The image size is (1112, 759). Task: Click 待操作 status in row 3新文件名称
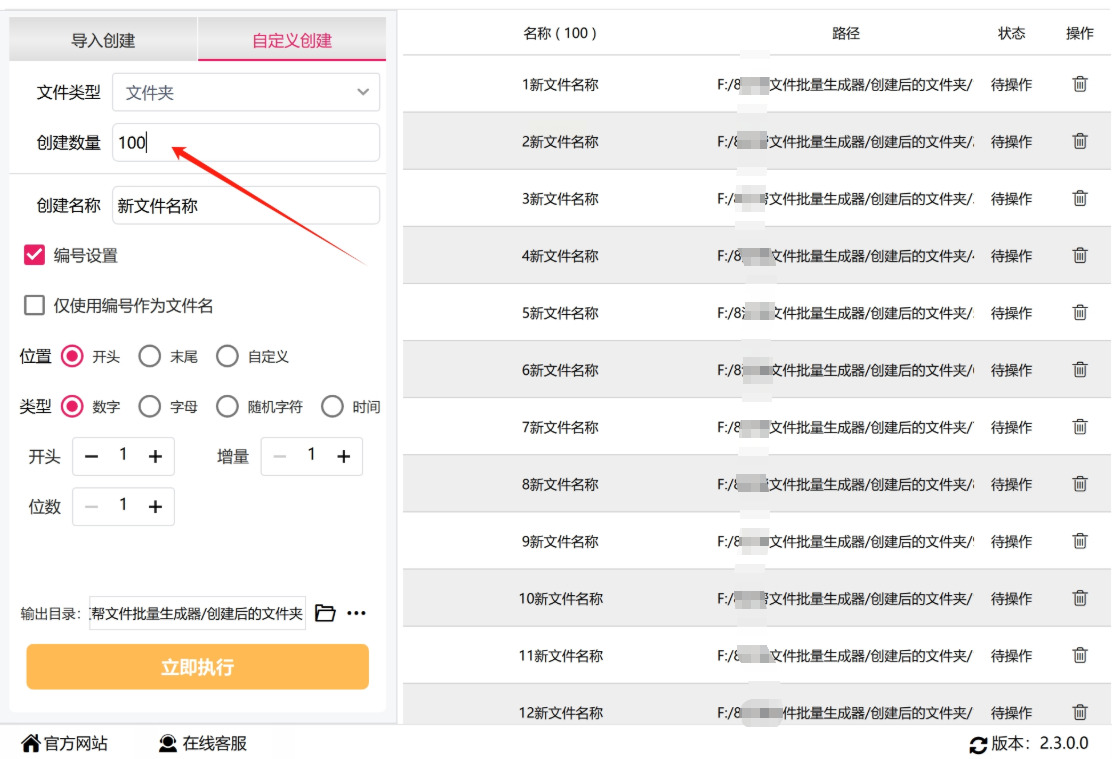point(1011,199)
